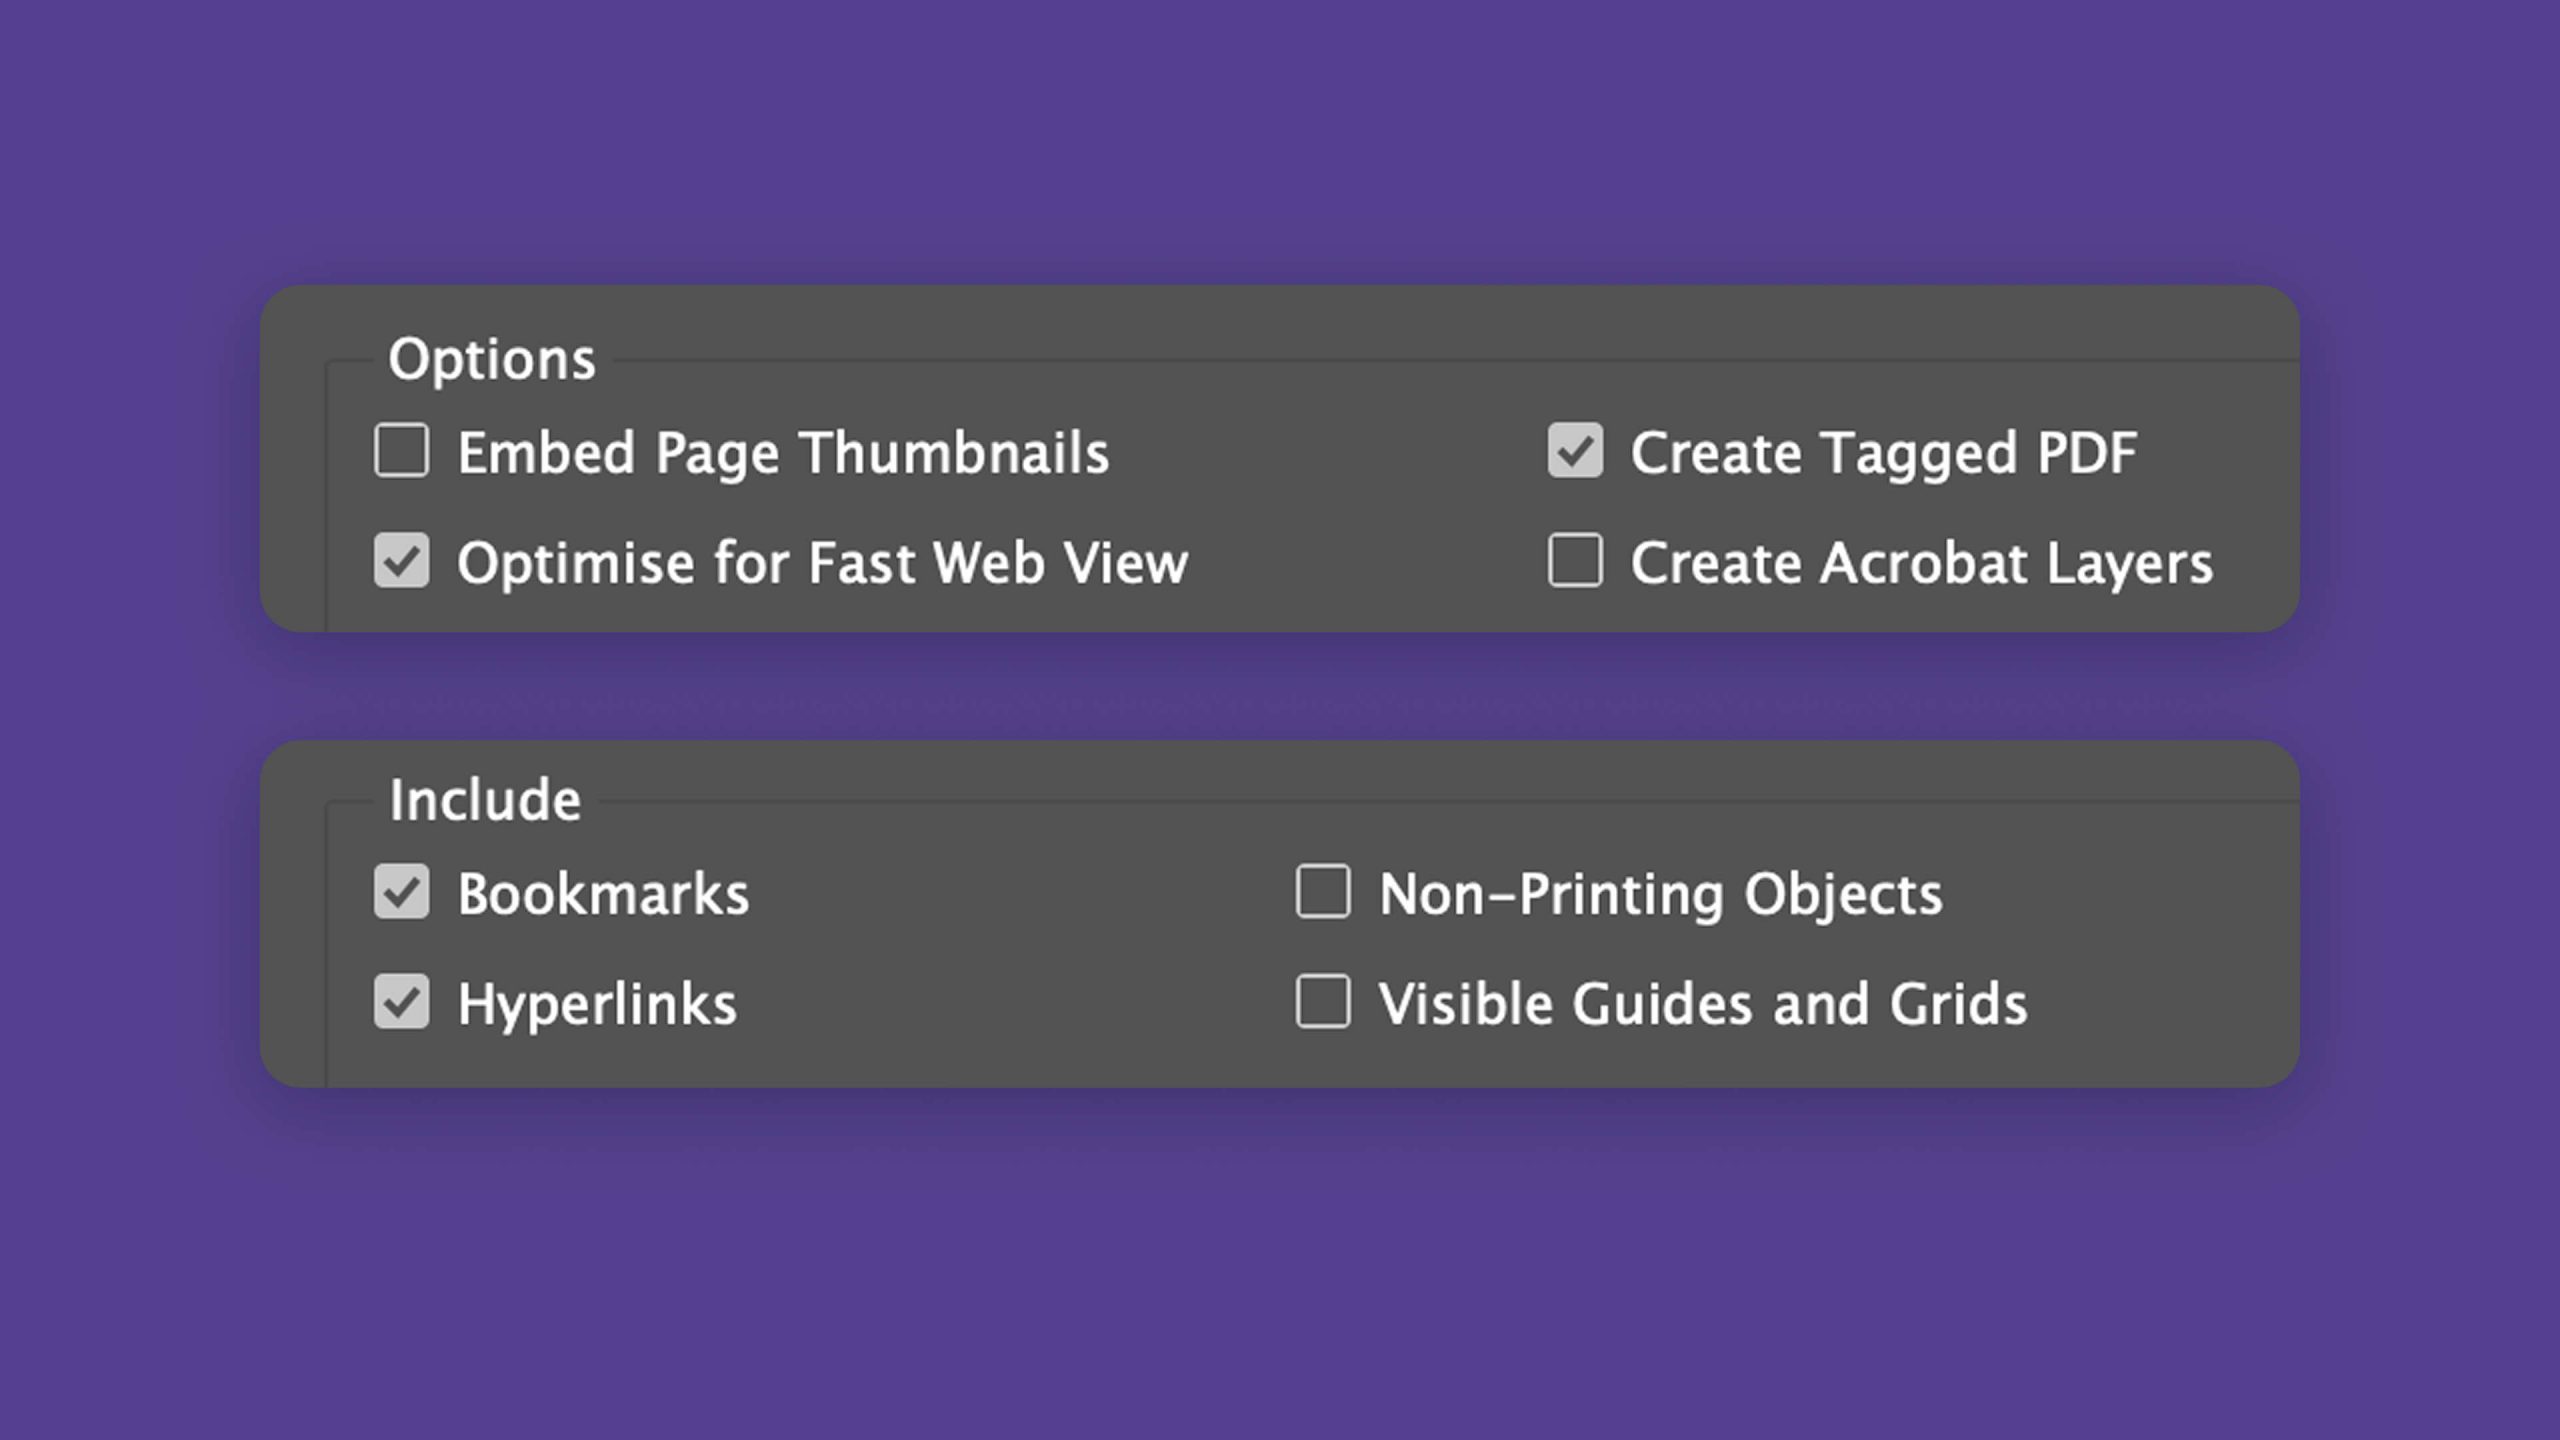Click the "Options" section heading
2560x1440 pixels.
tap(492, 359)
